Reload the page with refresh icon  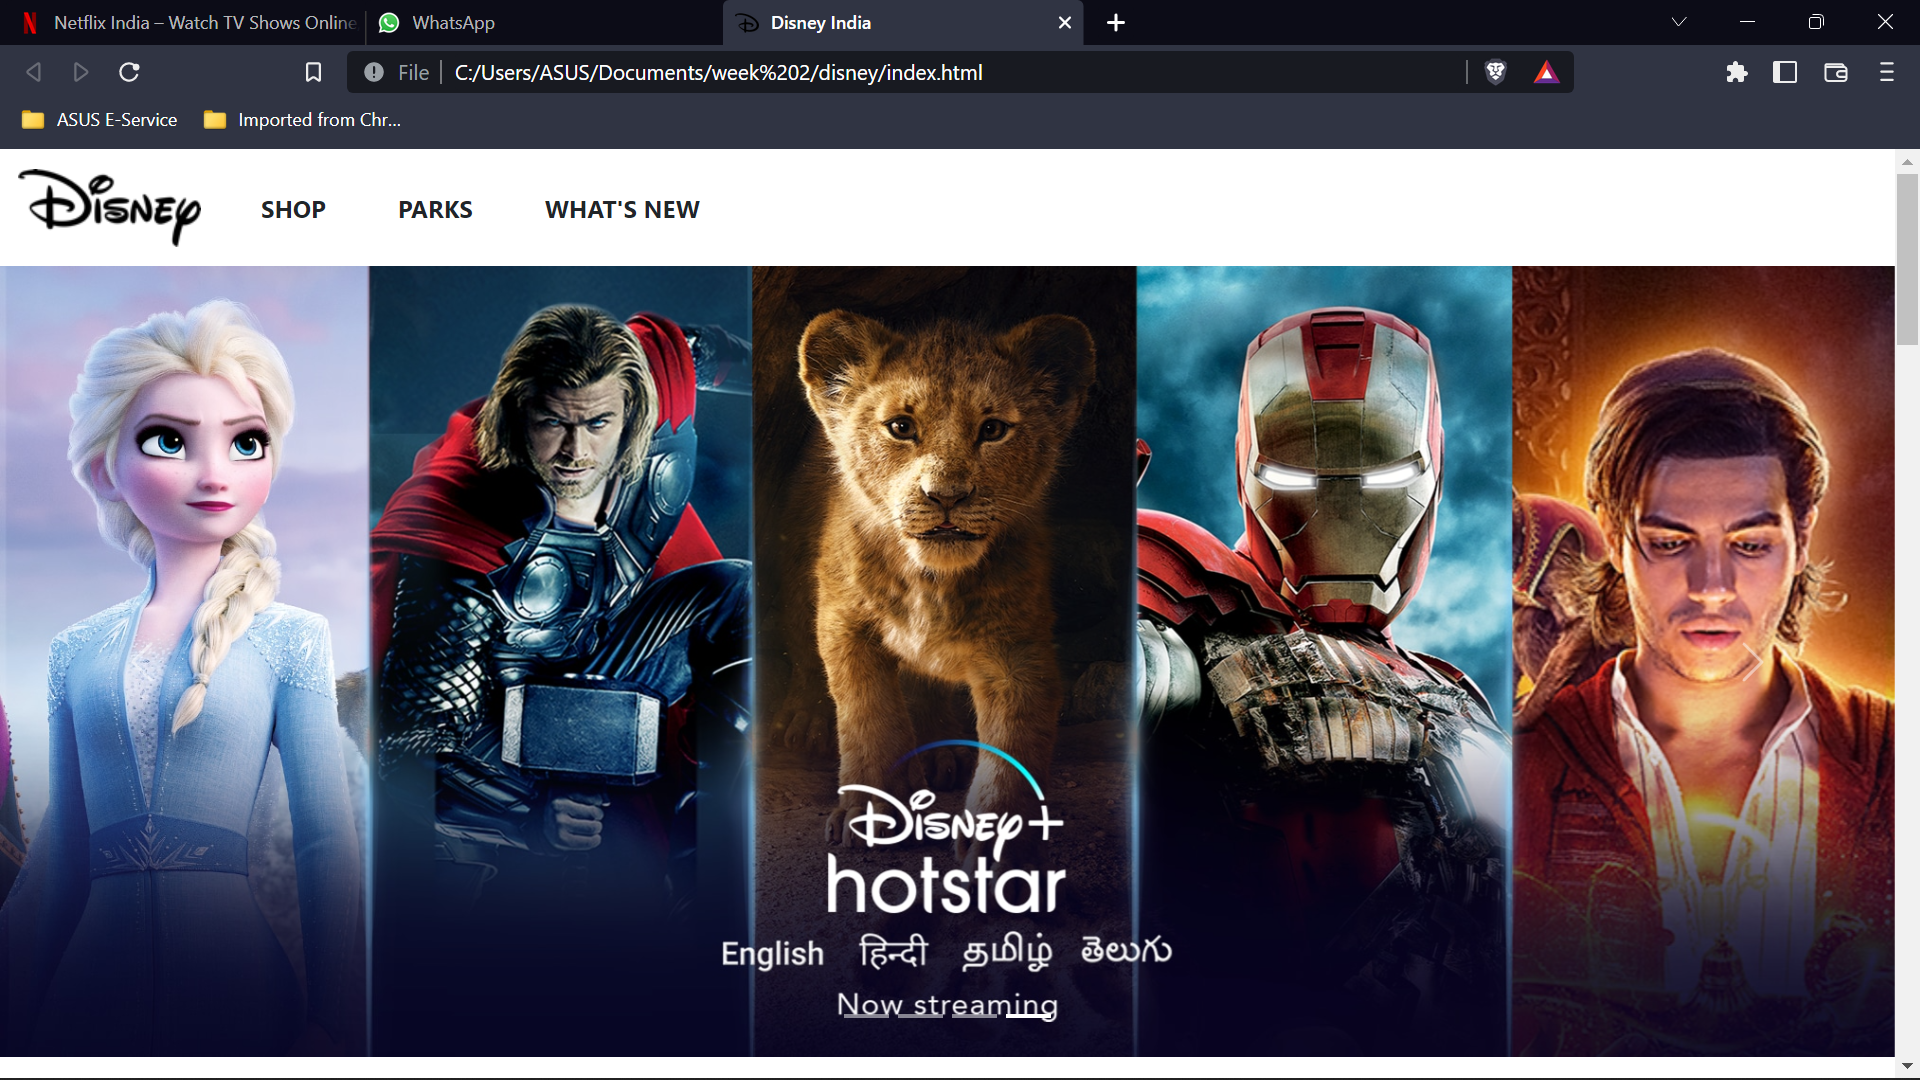click(x=129, y=72)
